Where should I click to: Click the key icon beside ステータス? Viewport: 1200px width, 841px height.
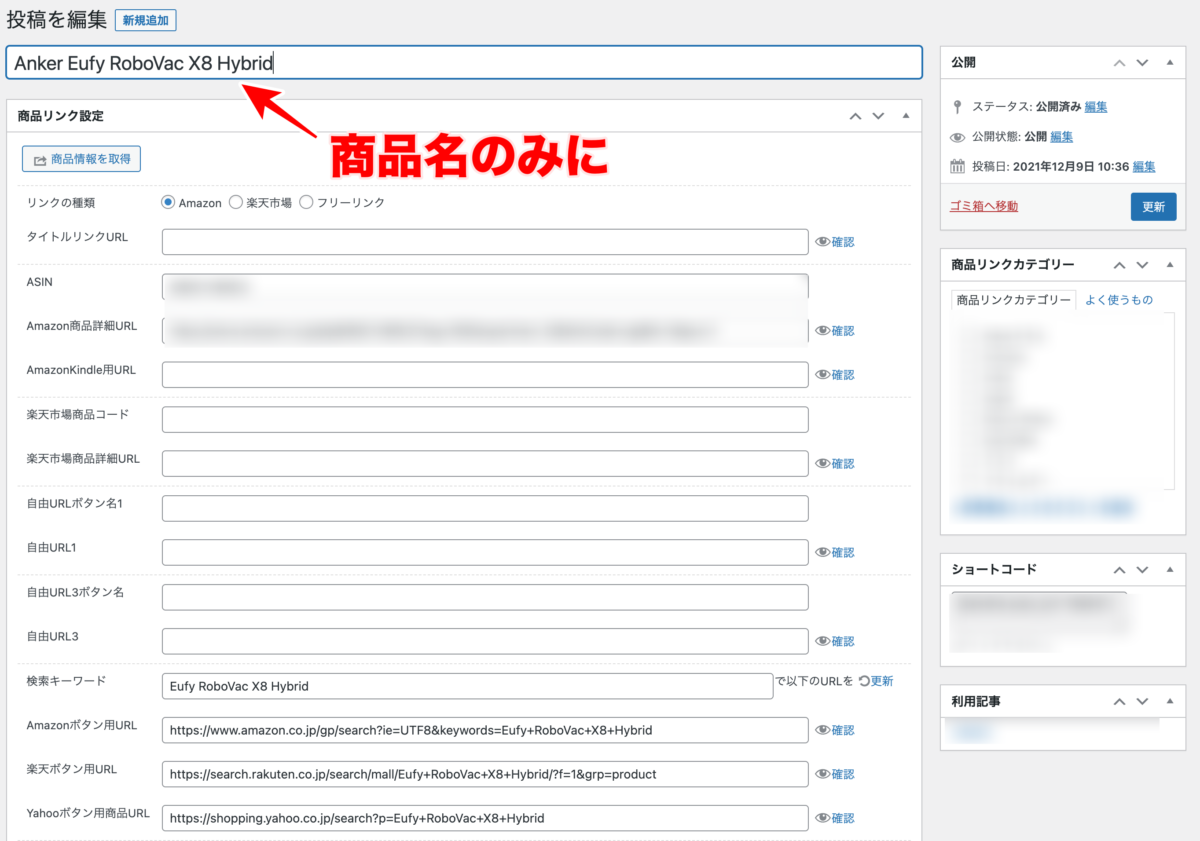point(957,106)
